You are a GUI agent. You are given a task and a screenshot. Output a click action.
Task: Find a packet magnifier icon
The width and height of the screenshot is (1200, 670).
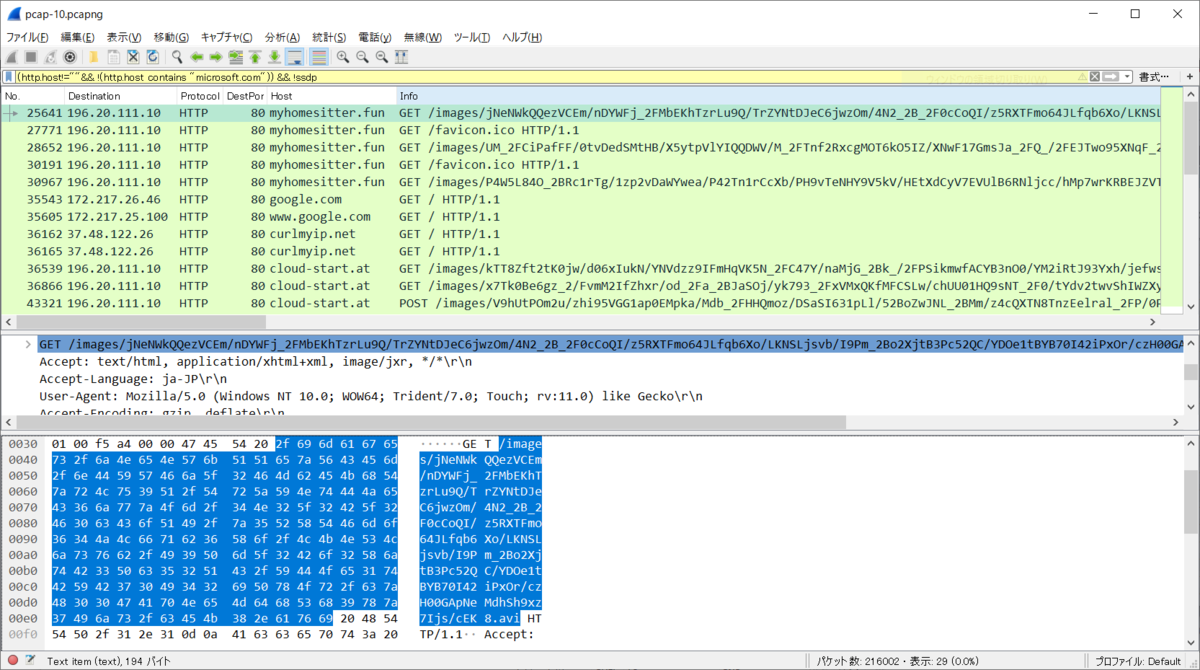pyautogui.click(x=177, y=57)
